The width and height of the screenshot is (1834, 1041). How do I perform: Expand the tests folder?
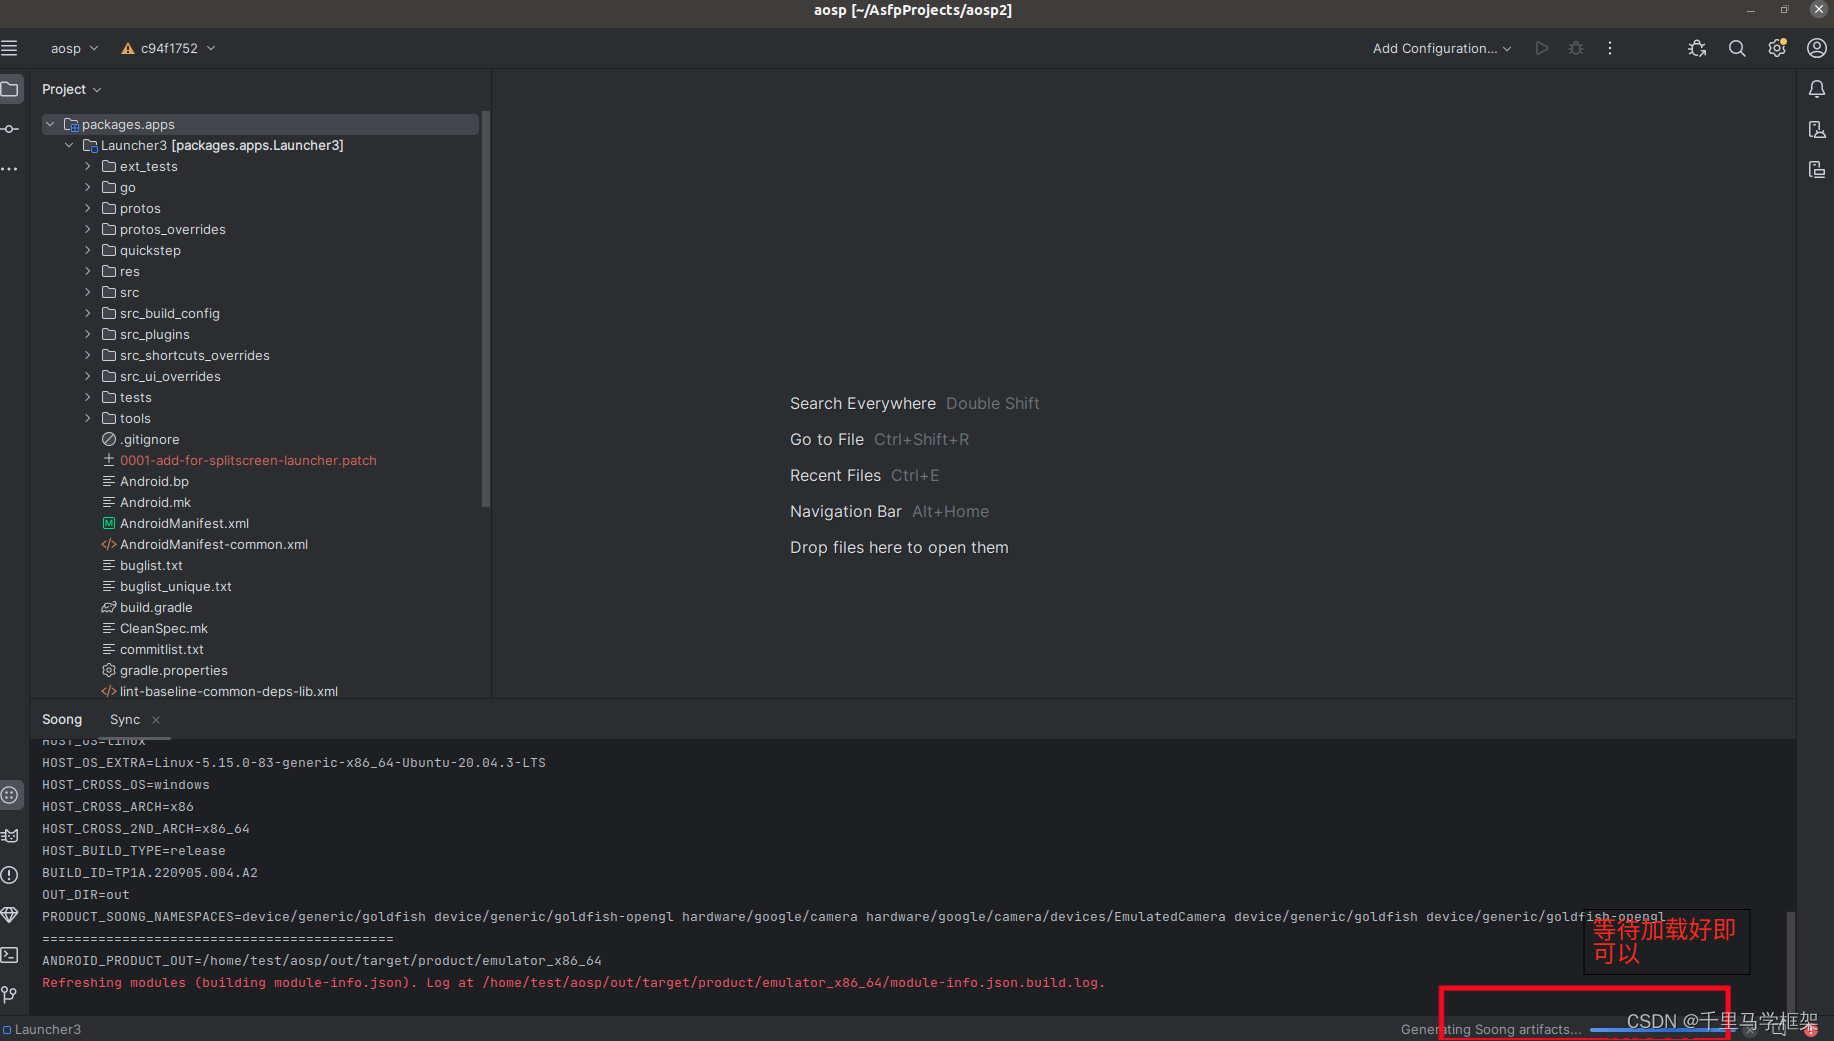[88, 397]
